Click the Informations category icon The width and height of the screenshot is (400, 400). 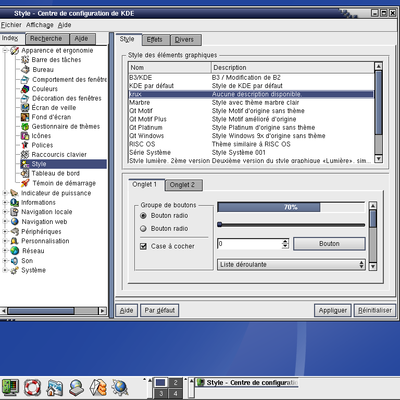14,202
